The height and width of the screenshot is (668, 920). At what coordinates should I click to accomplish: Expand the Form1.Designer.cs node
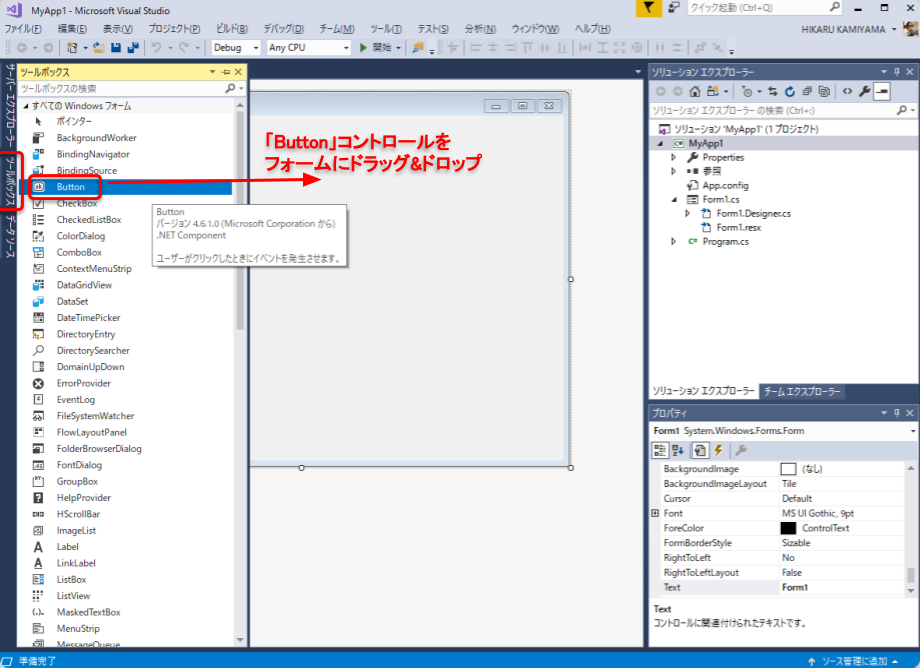(x=688, y=213)
